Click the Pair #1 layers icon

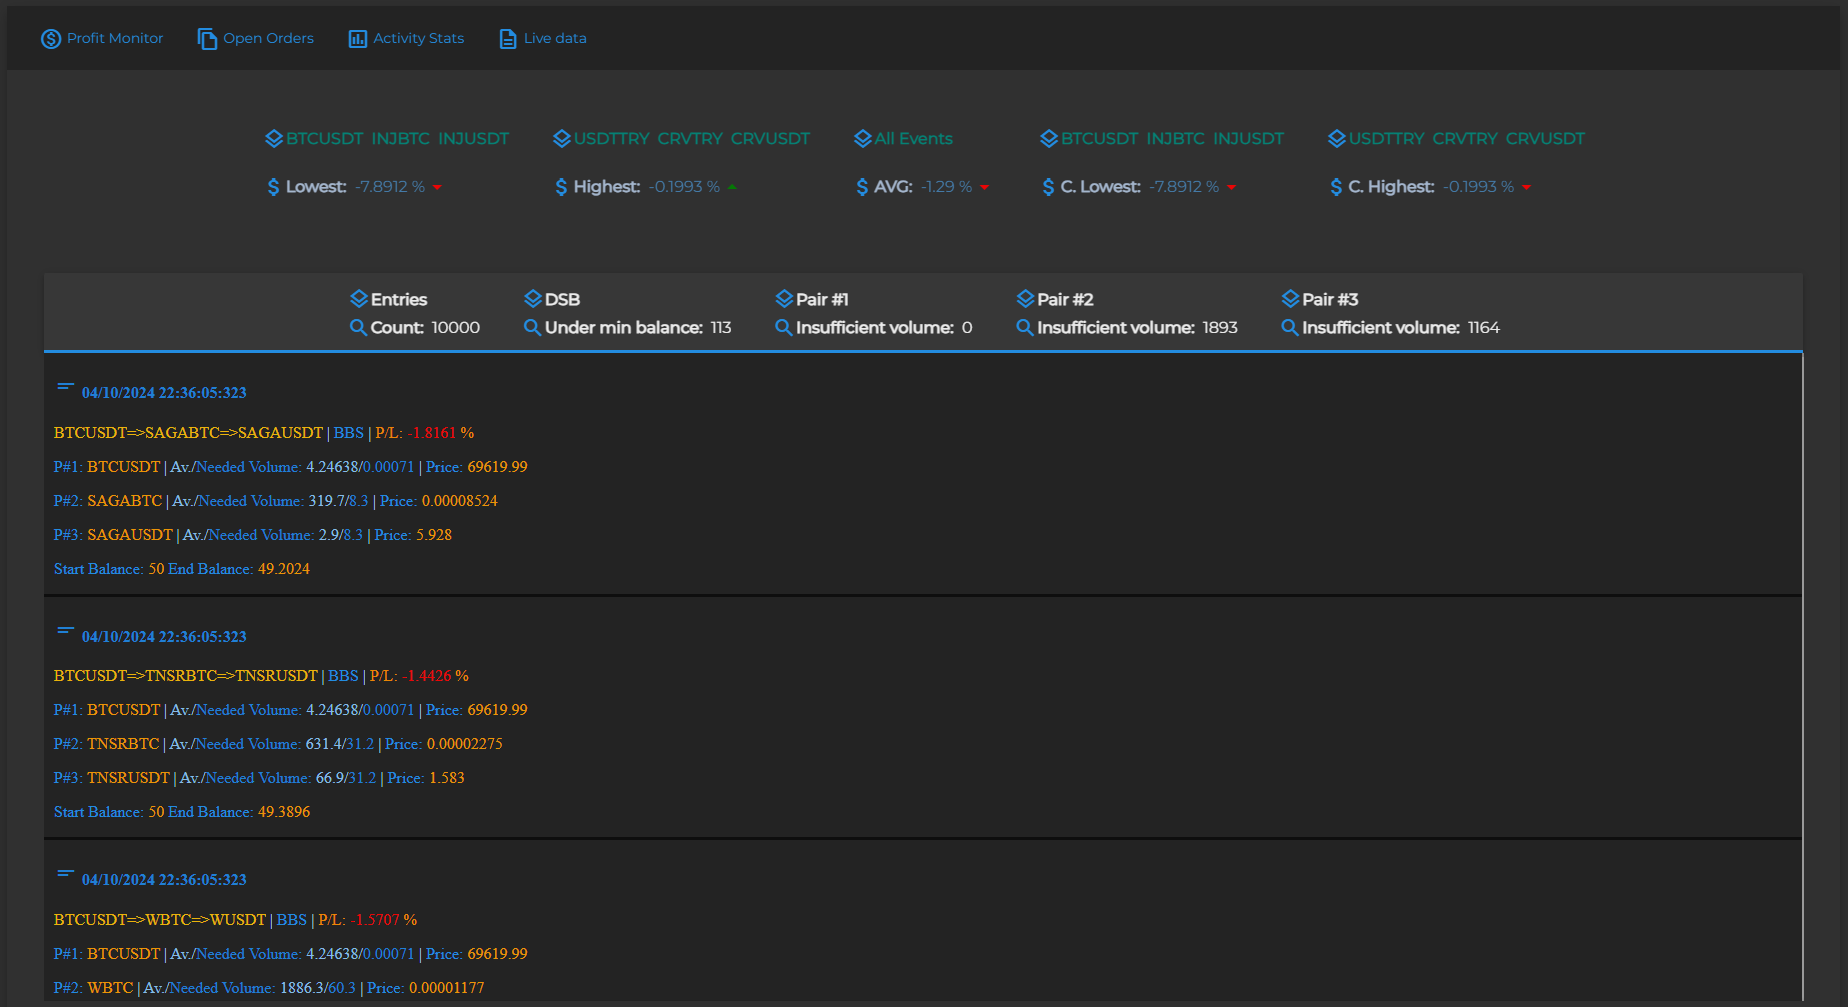click(x=784, y=299)
